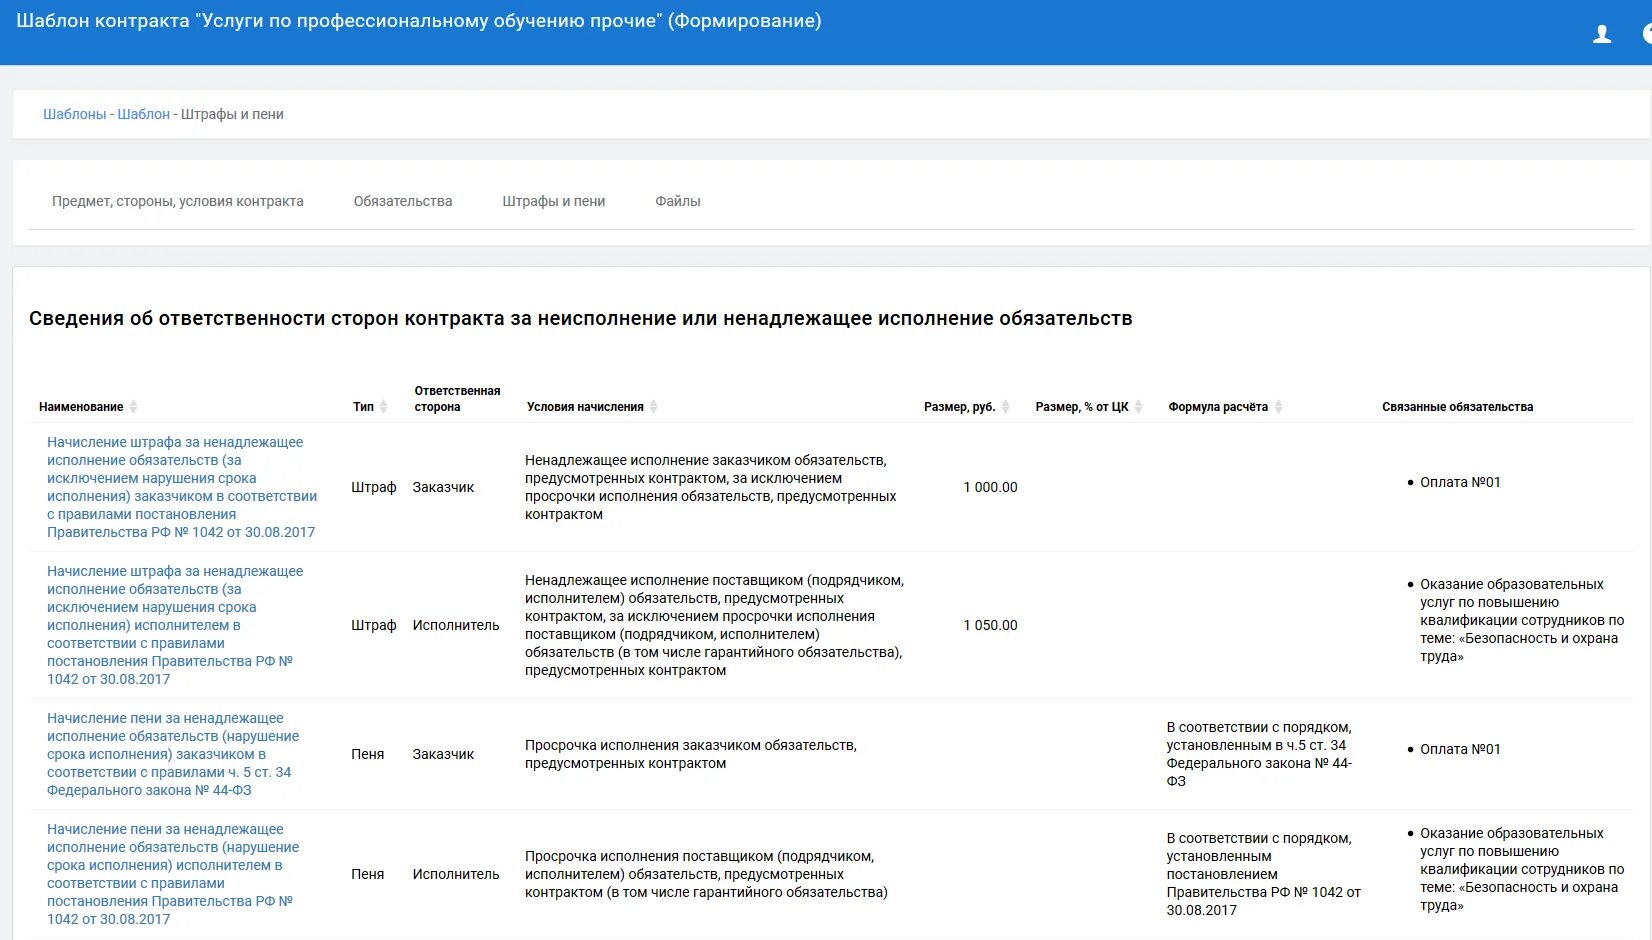Viewport: 1652px width, 940px height.
Task: Click Пеня type cell in the исполнитель row
Action: 368,874
